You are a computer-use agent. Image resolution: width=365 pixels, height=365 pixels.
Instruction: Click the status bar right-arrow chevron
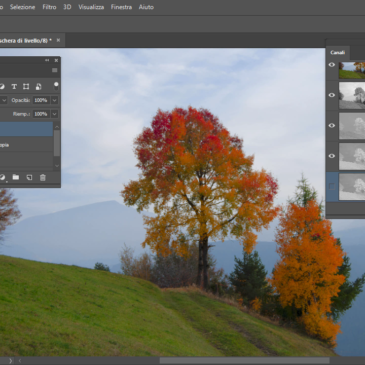10,360
